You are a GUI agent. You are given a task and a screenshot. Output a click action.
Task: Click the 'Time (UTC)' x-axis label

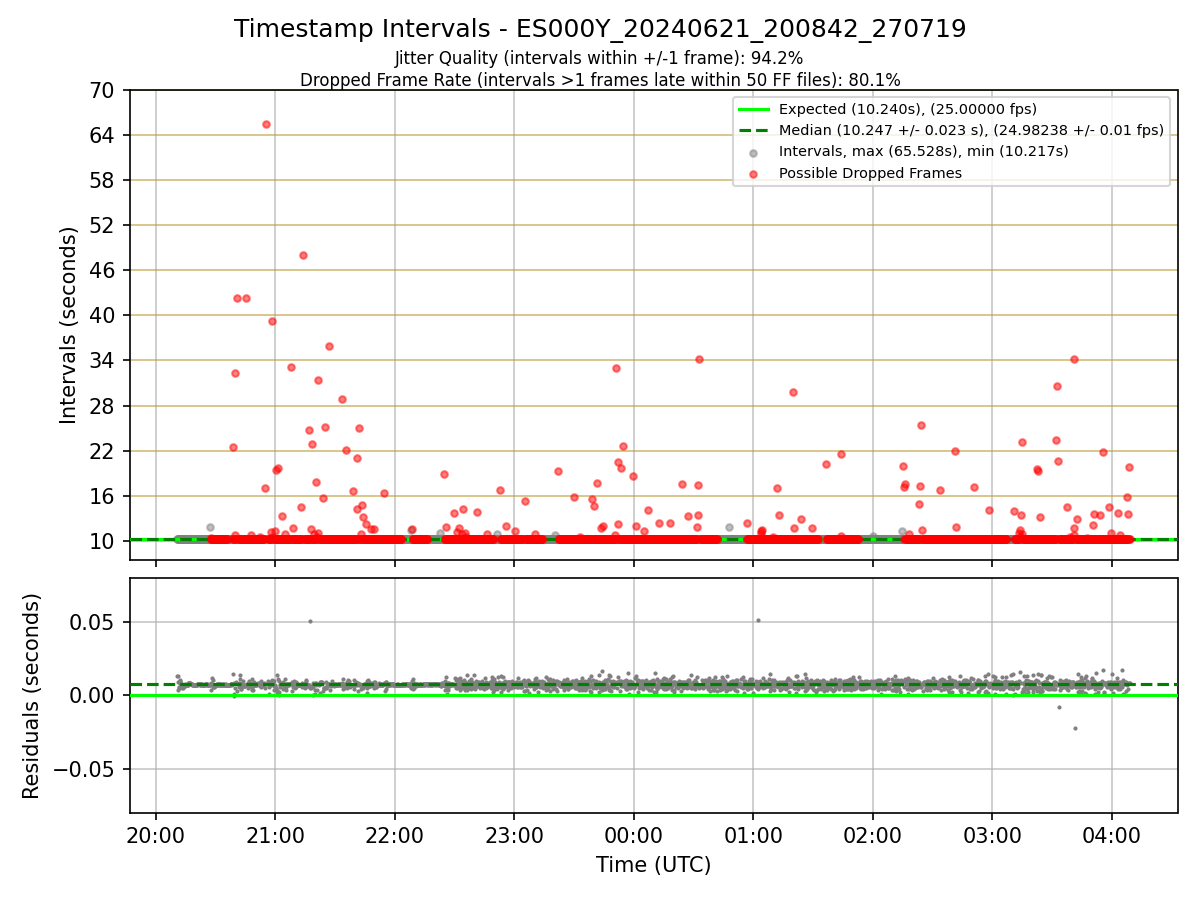pyautogui.click(x=653, y=865)
